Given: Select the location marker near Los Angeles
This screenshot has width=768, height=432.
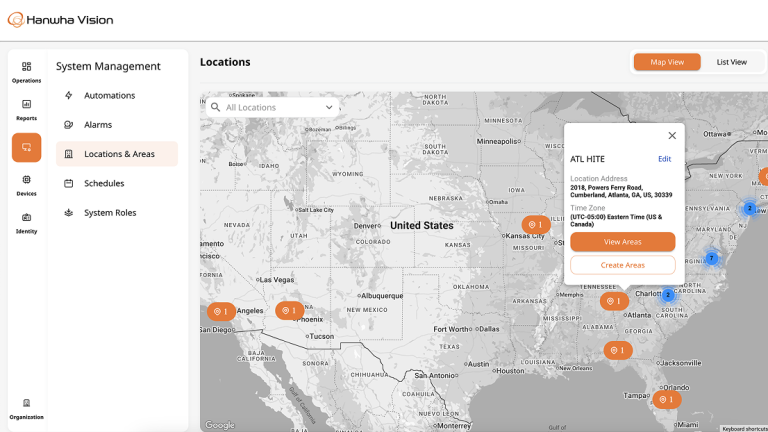Looking at the screenshot, I should pos(221,312).
